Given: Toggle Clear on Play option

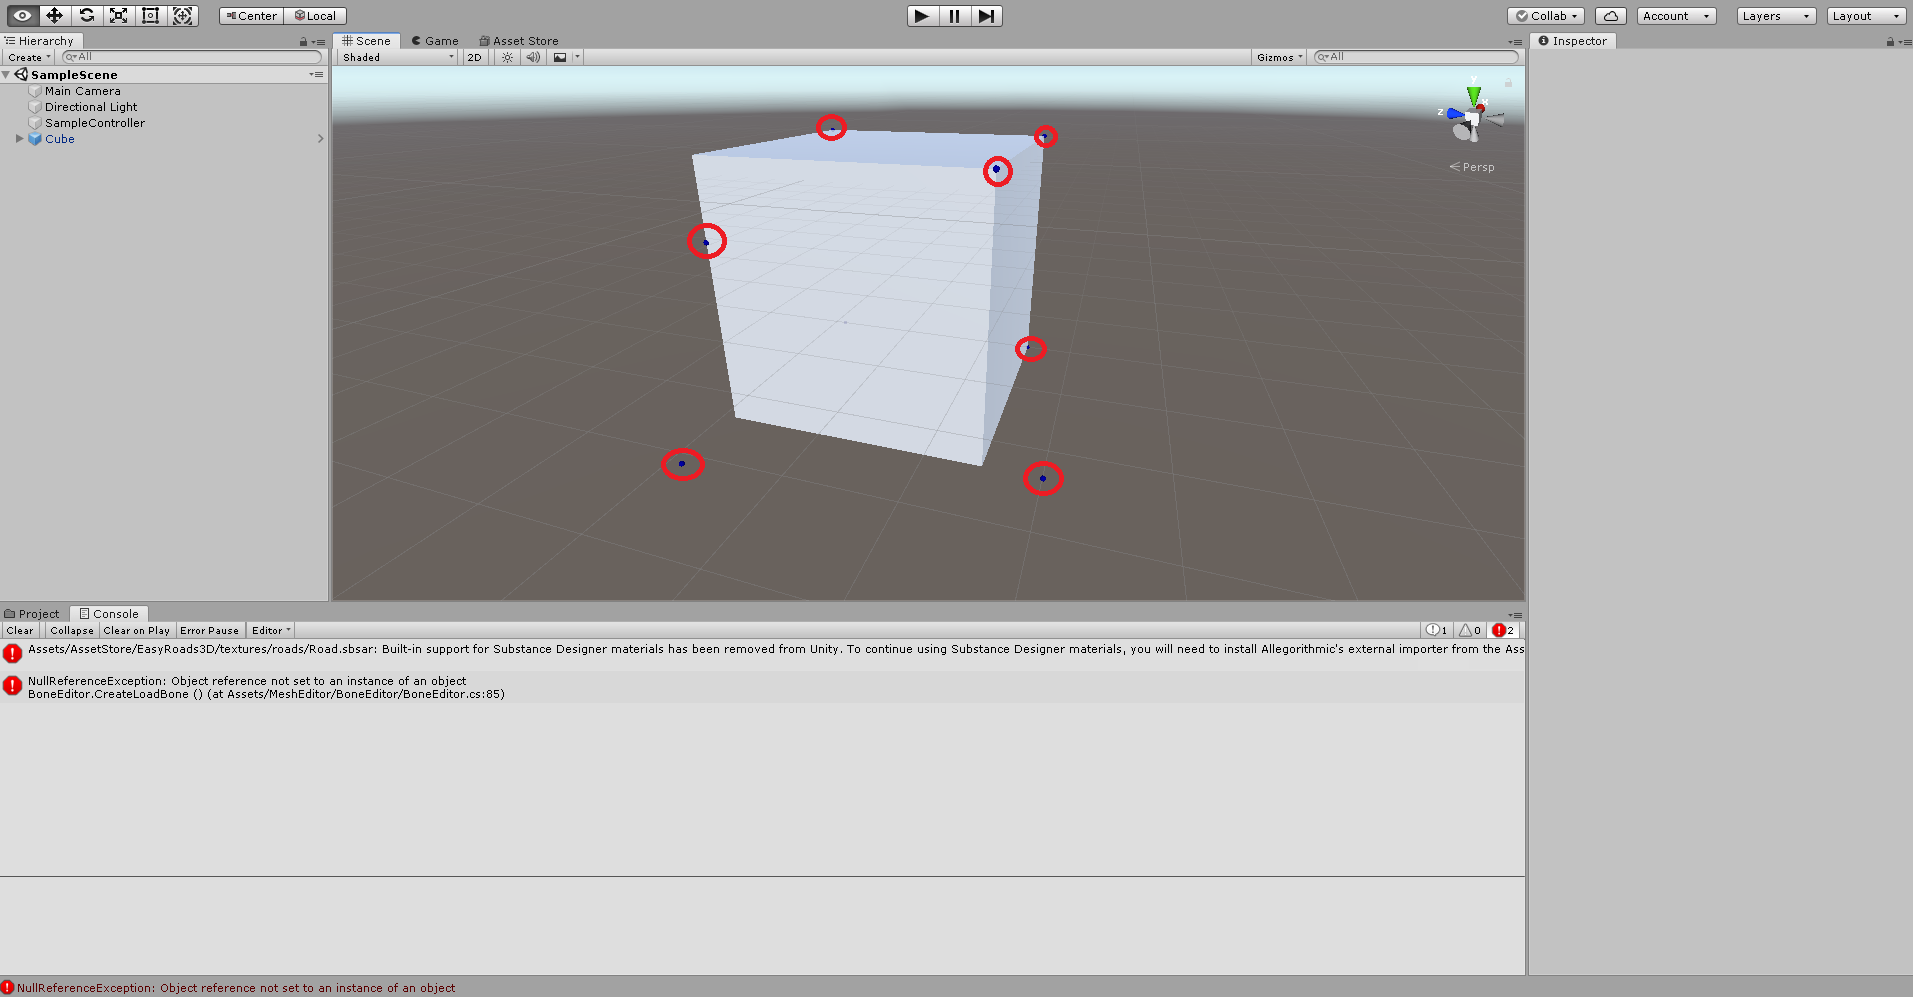Looking at the screenshot, I should coord(137,630).
